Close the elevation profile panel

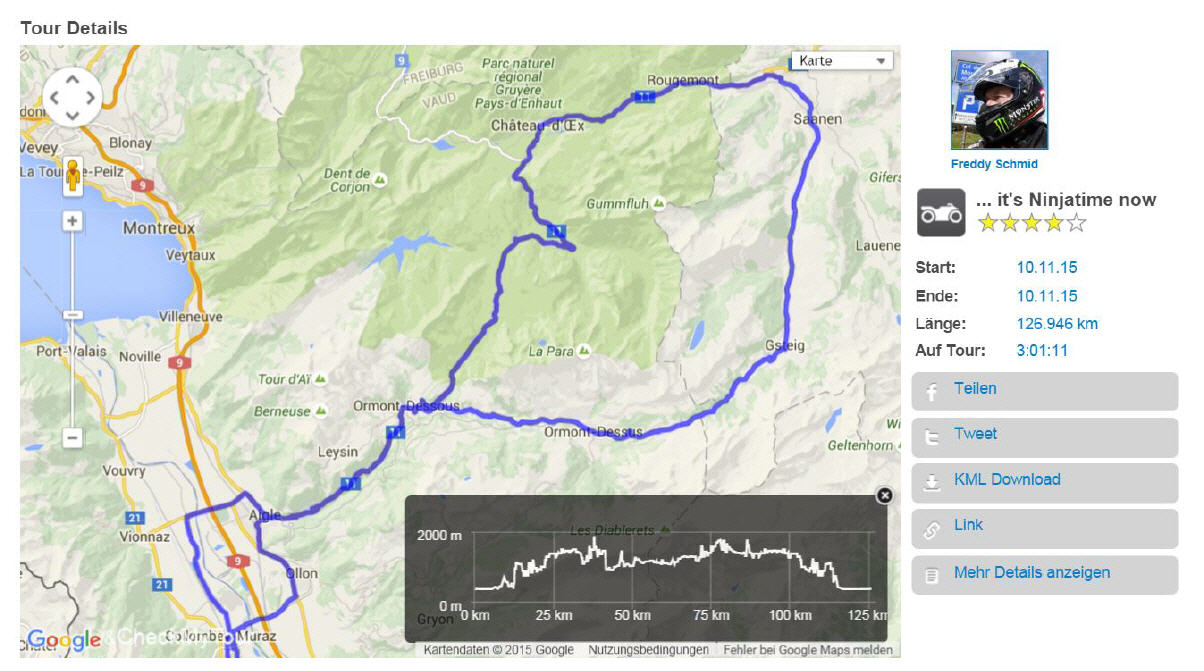[x=884, y=495]
